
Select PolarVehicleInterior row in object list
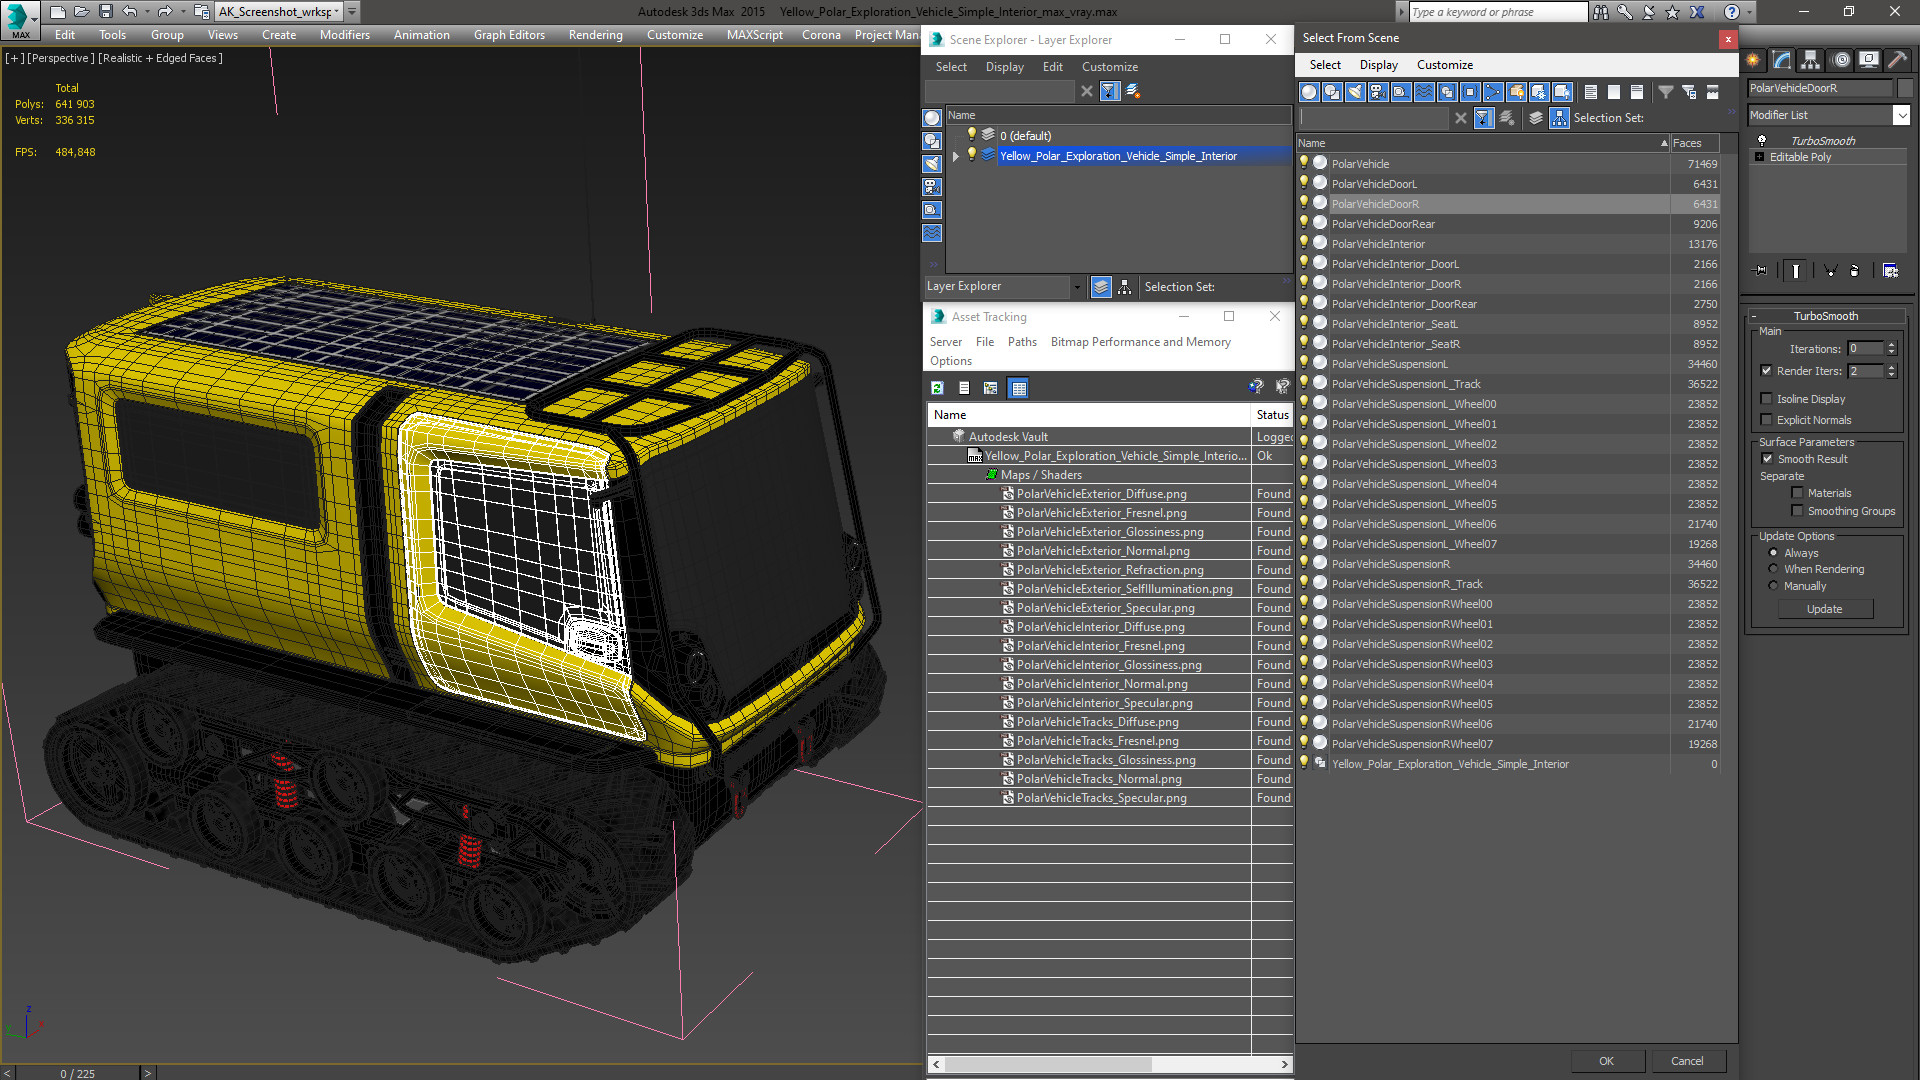[x=1508, y=244]
